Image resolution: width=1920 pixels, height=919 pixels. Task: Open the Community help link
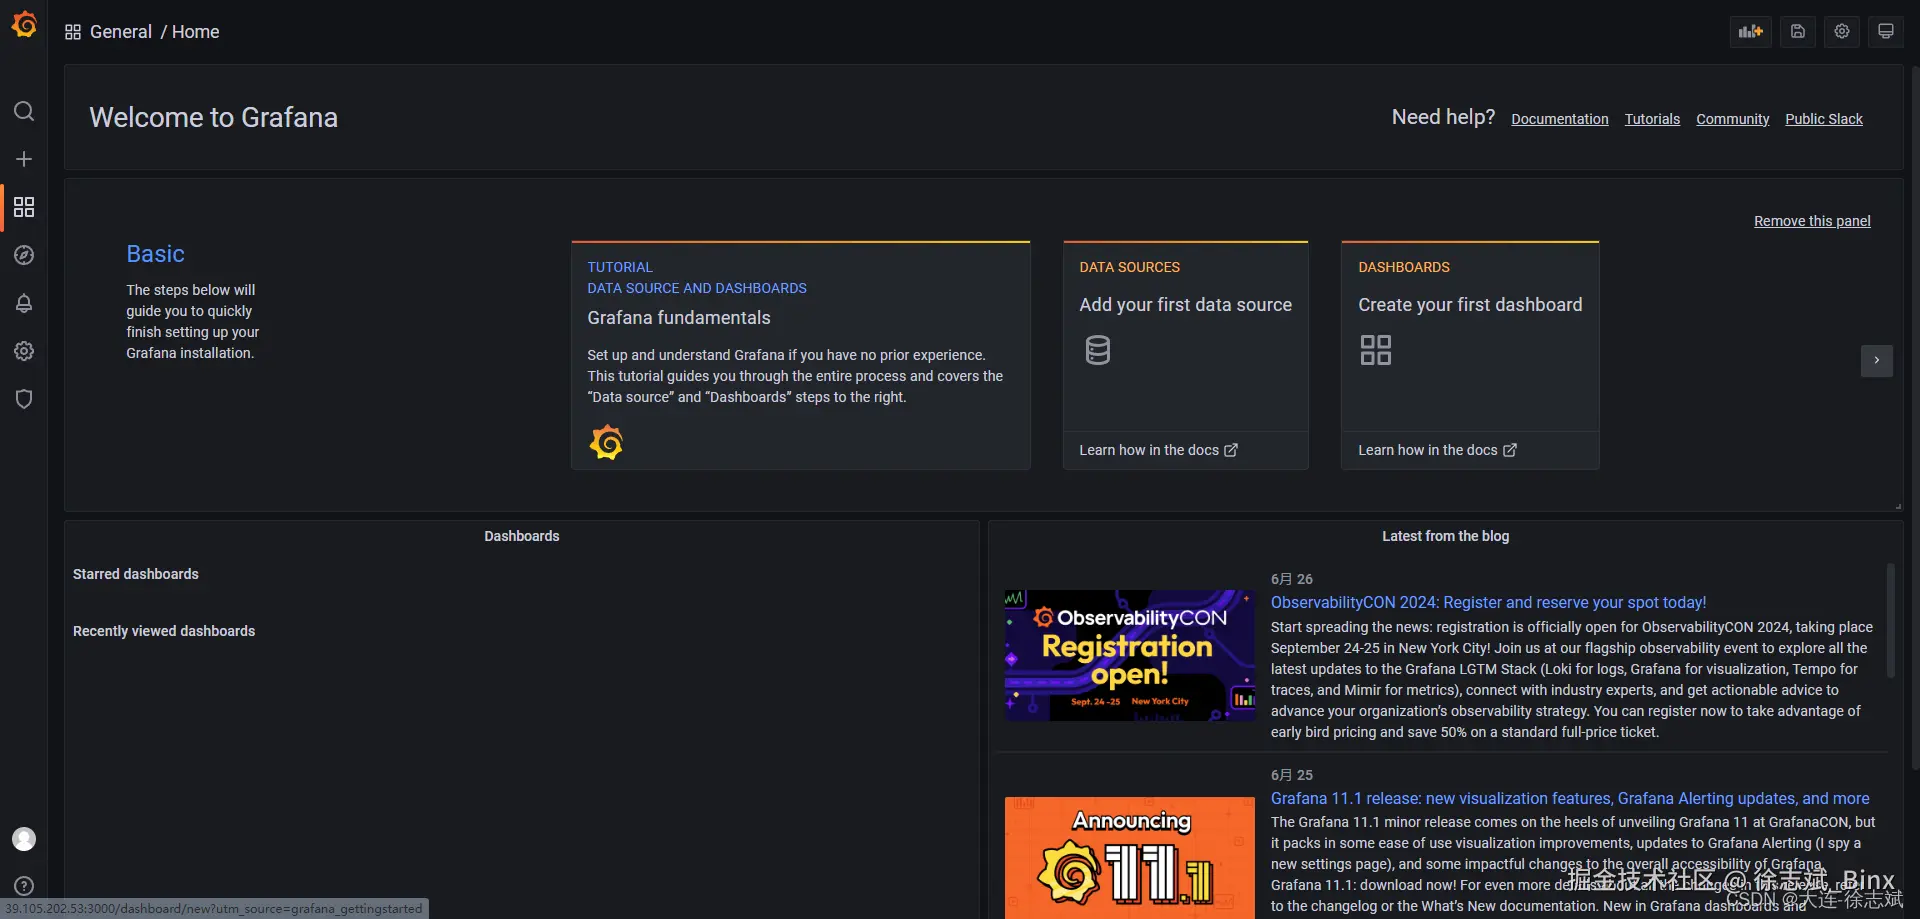click(1733, 119)
